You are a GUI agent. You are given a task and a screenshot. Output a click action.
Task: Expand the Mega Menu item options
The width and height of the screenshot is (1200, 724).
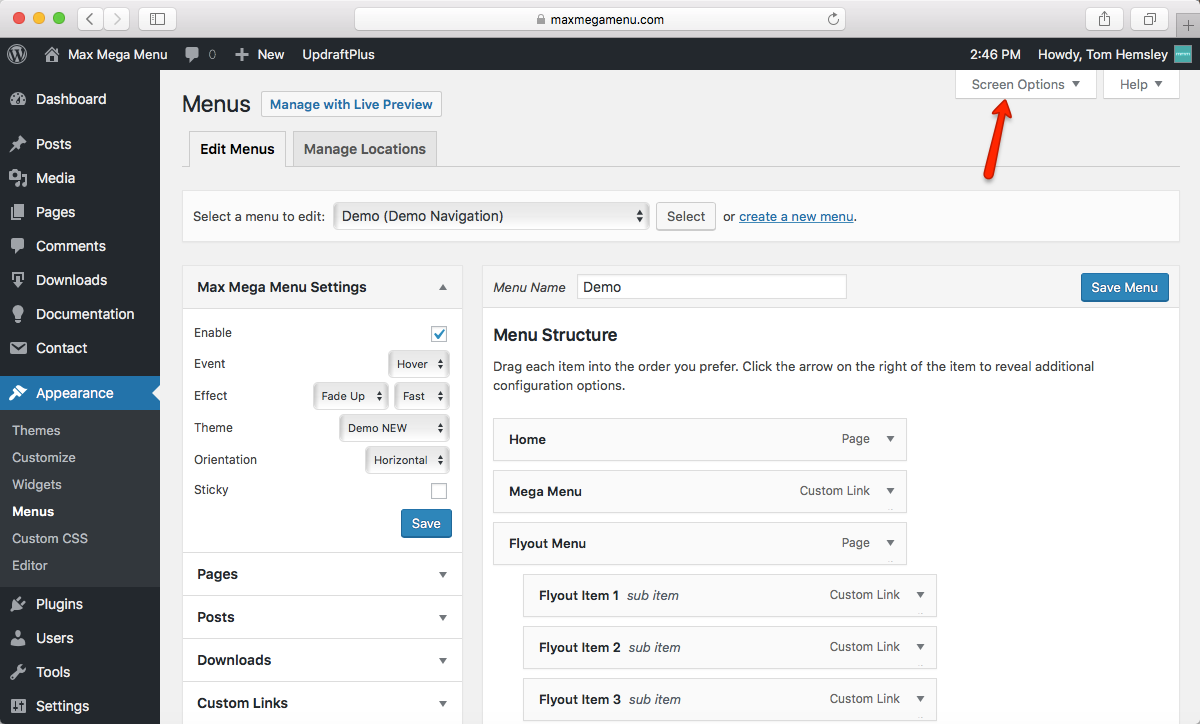(x=890, y=491)
